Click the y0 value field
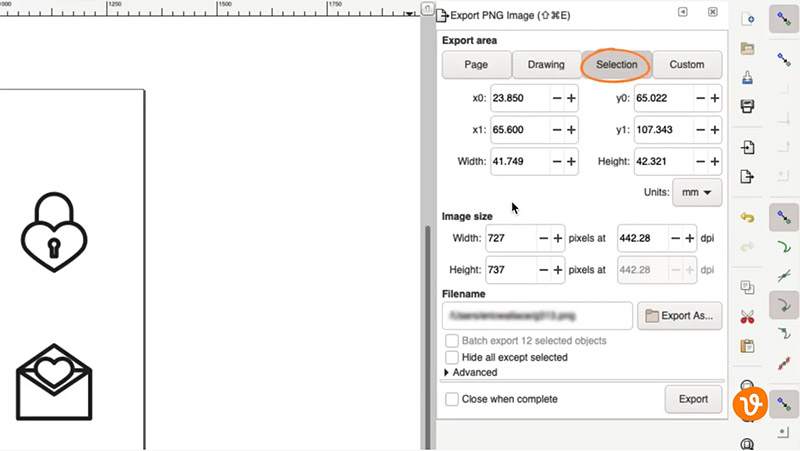Image resolution: width=800 pixels, height=451 pixels. (664, 98)
